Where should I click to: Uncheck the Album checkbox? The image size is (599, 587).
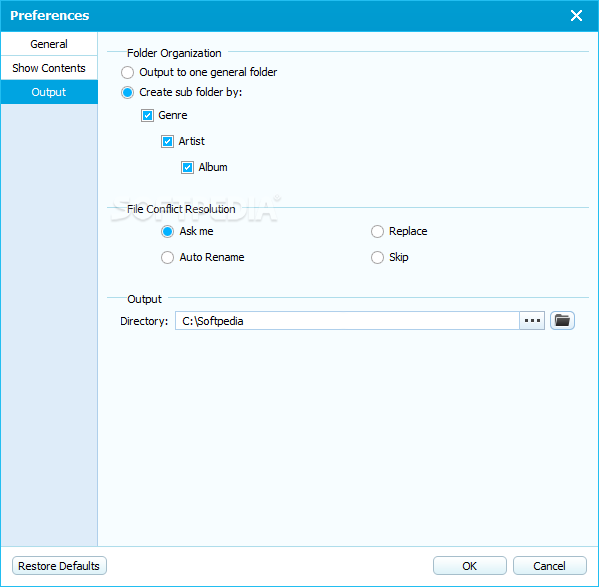click(x=187, y=167)
